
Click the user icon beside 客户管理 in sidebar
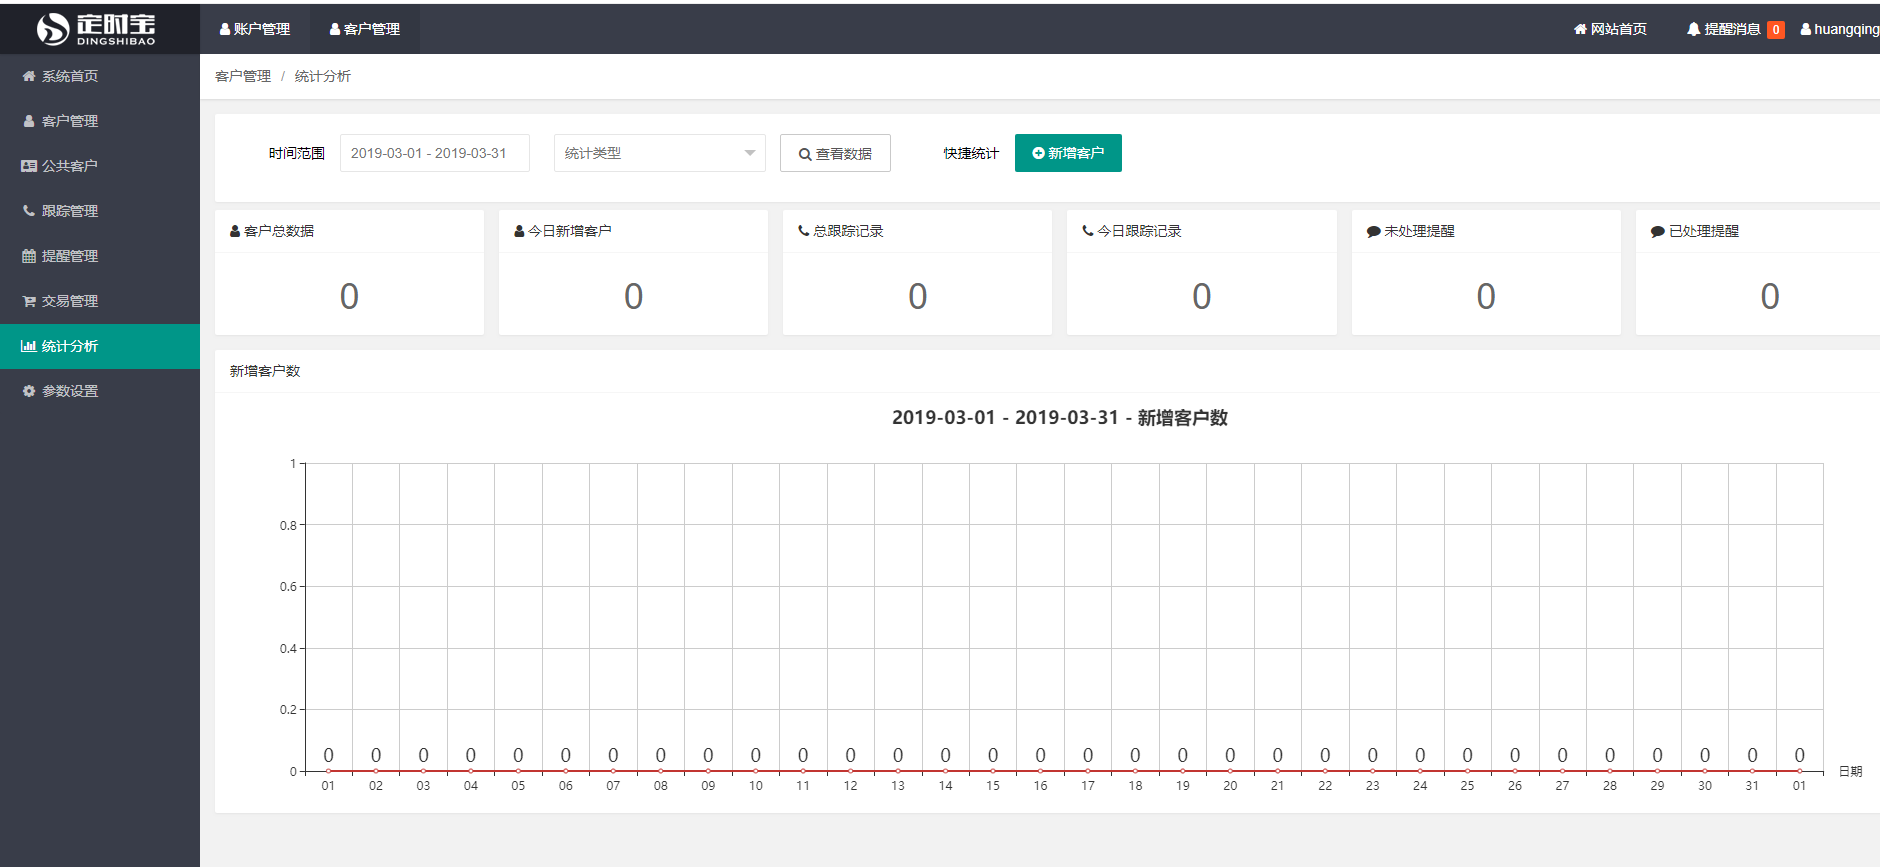(x=29, y=121)
